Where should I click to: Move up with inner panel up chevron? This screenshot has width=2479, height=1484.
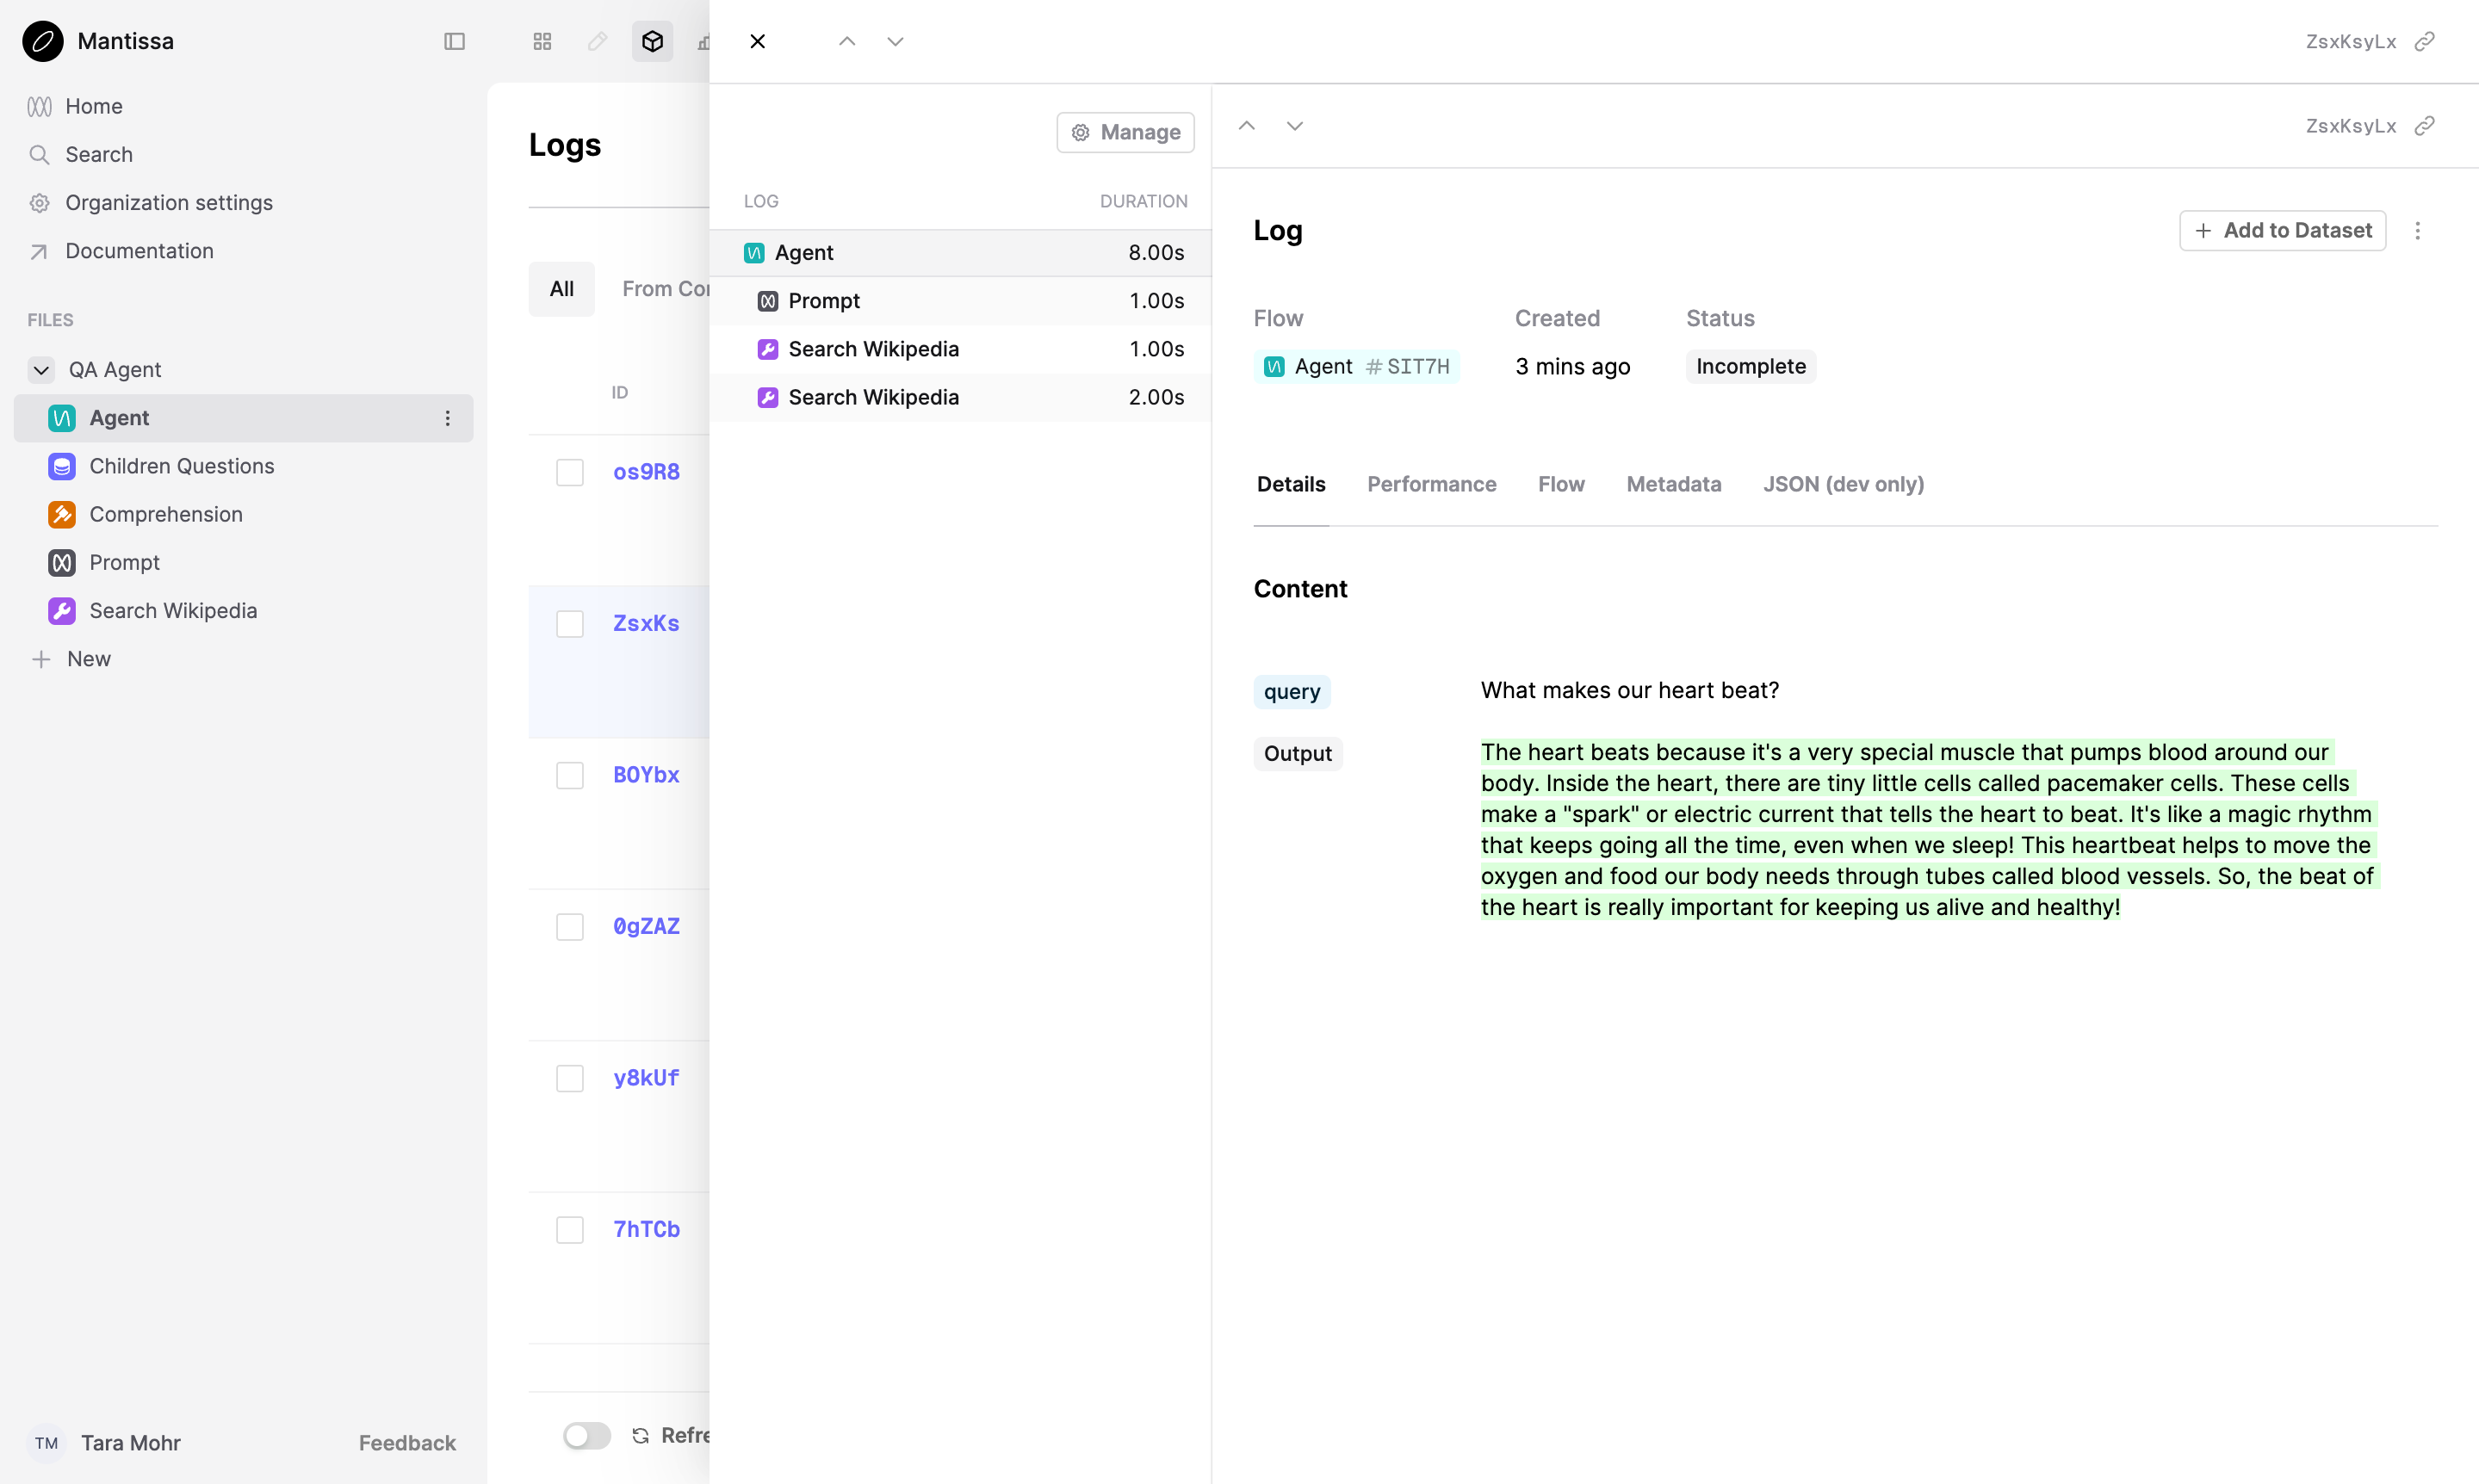(1246, 125)
